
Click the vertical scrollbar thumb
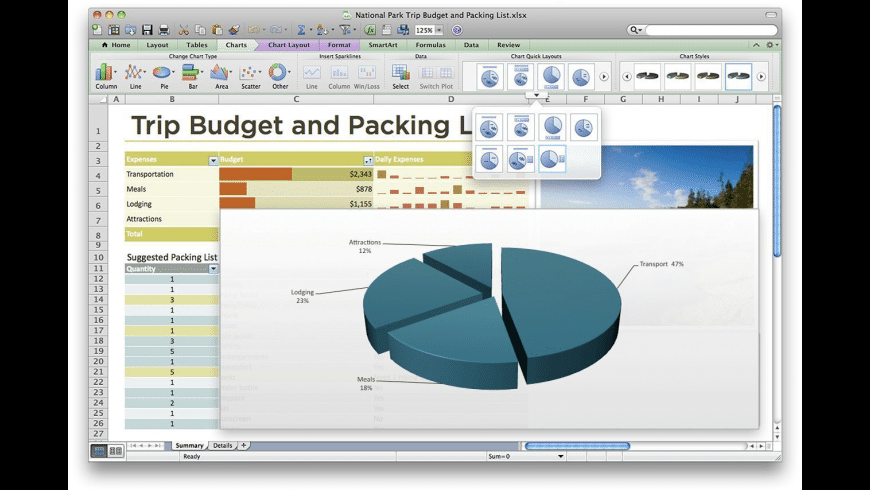pyautogui.click(x=777, y=181)
